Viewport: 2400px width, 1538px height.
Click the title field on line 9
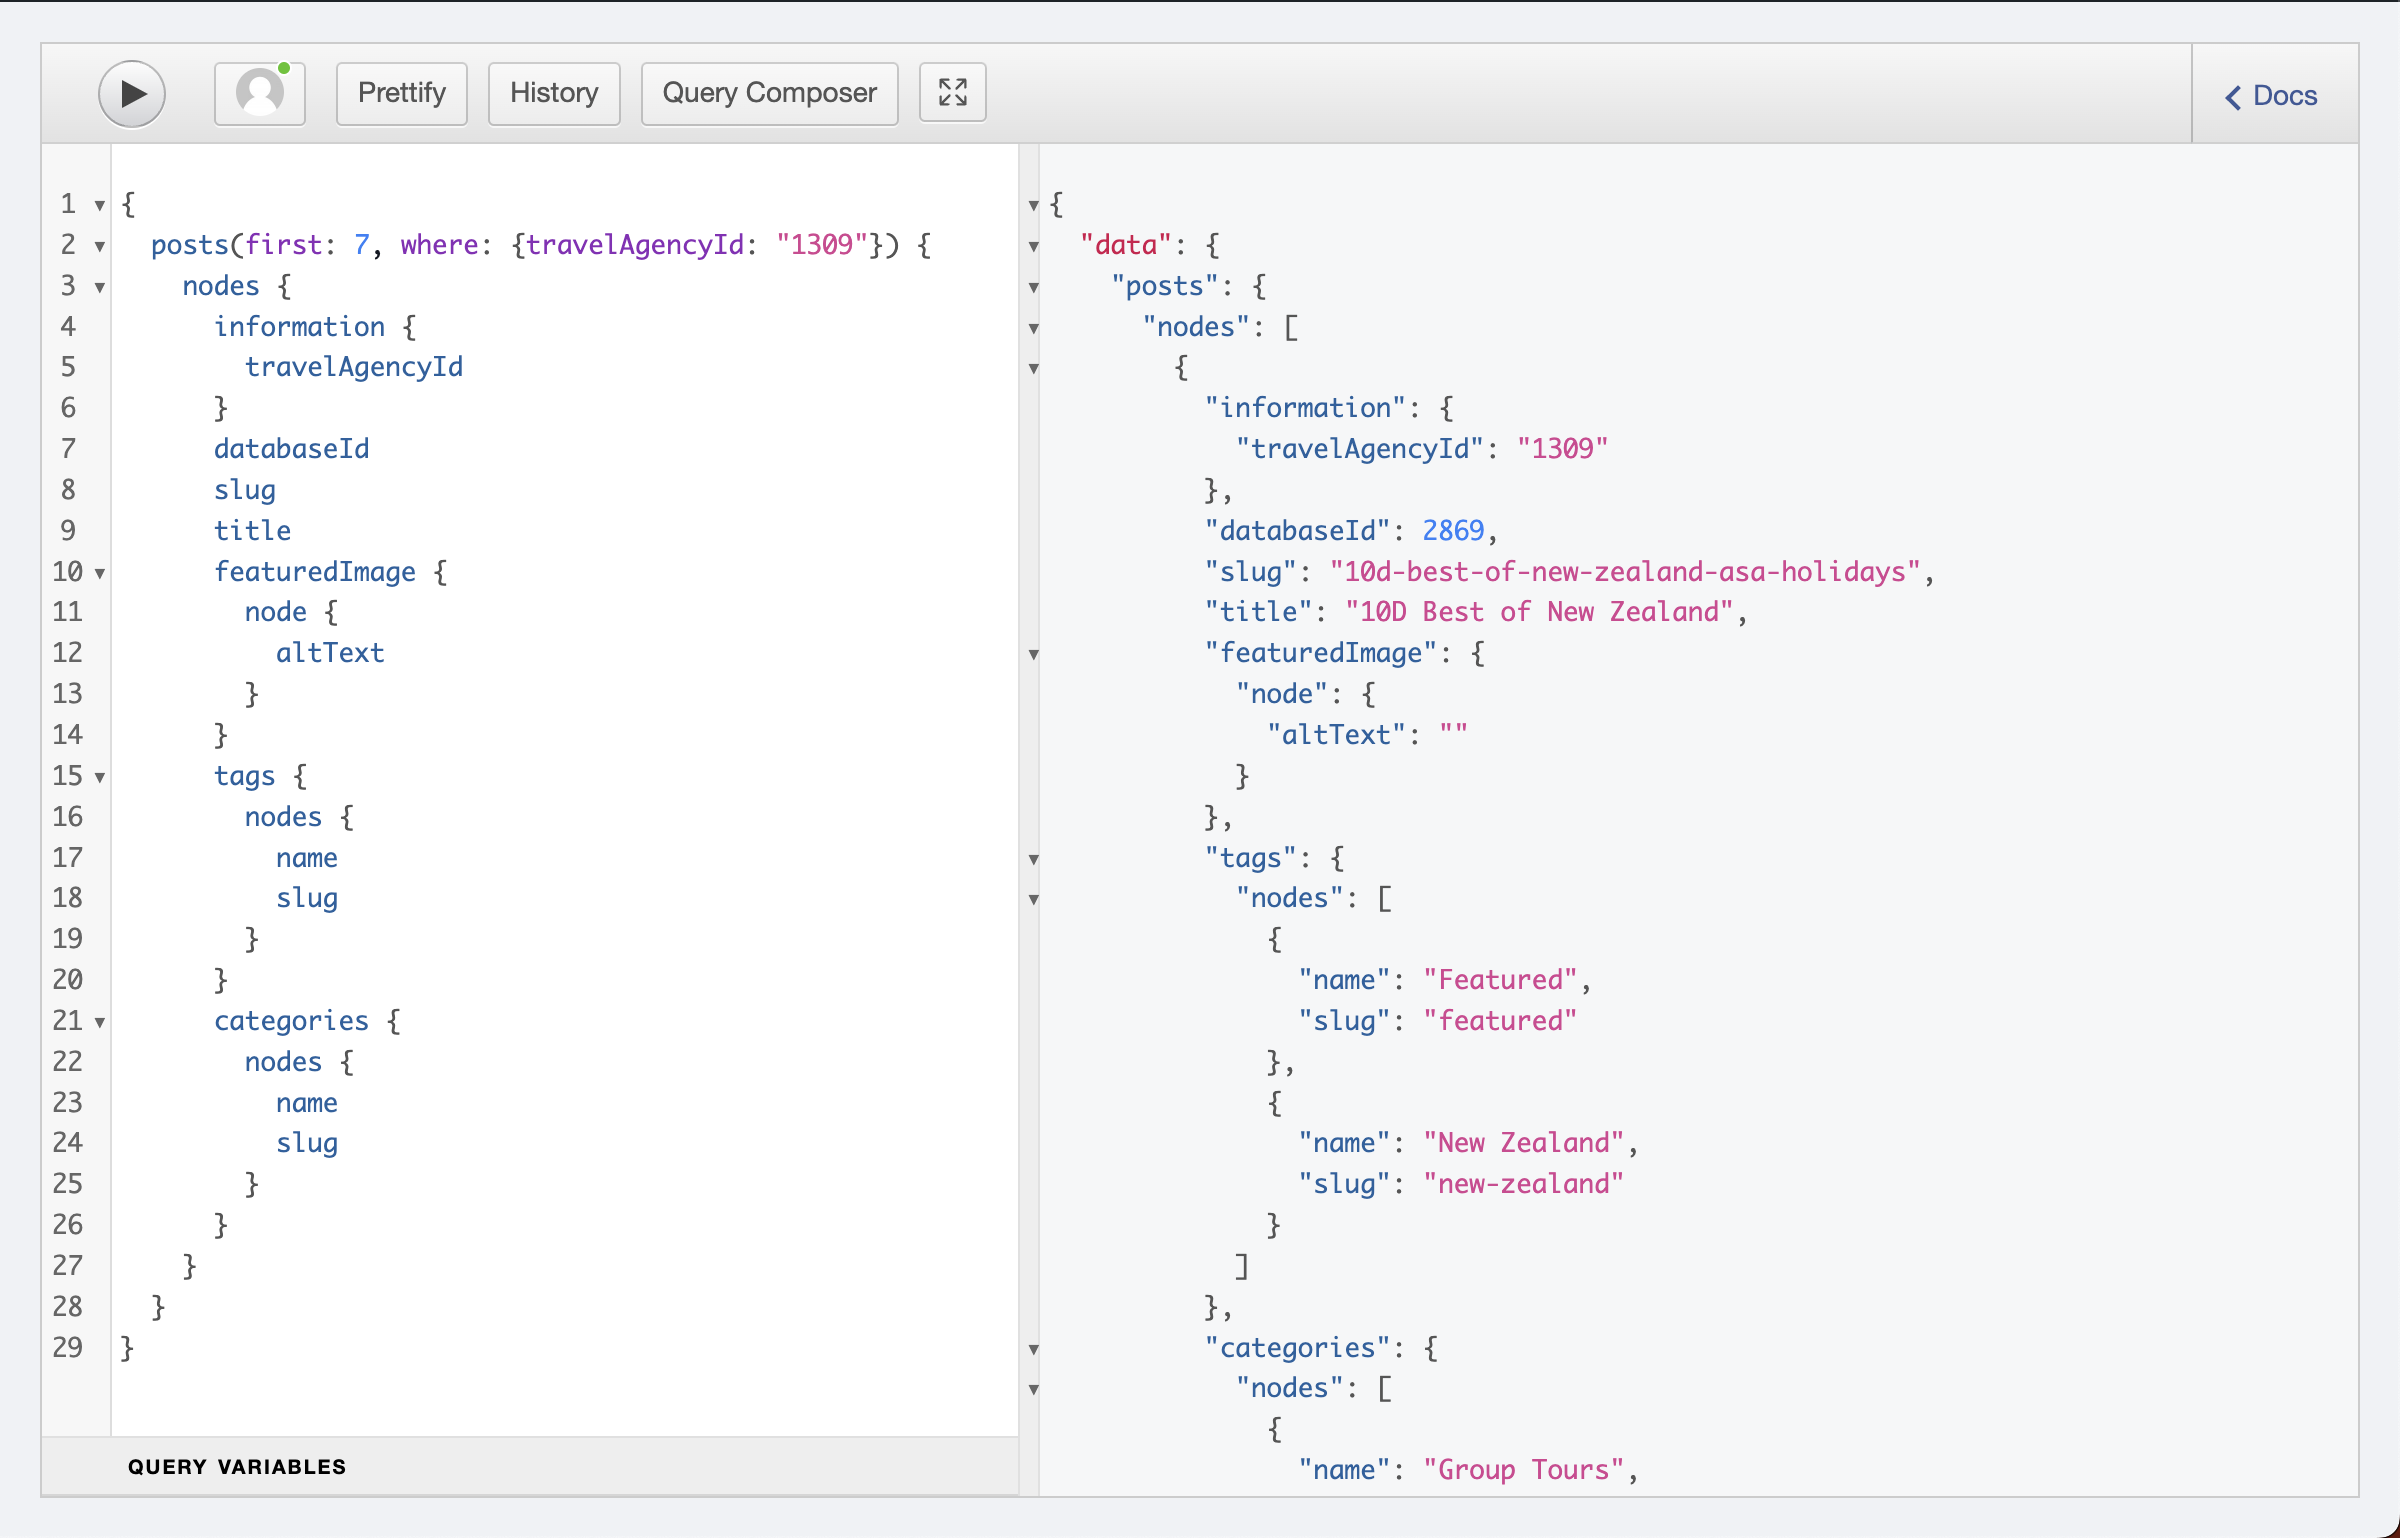253,531
